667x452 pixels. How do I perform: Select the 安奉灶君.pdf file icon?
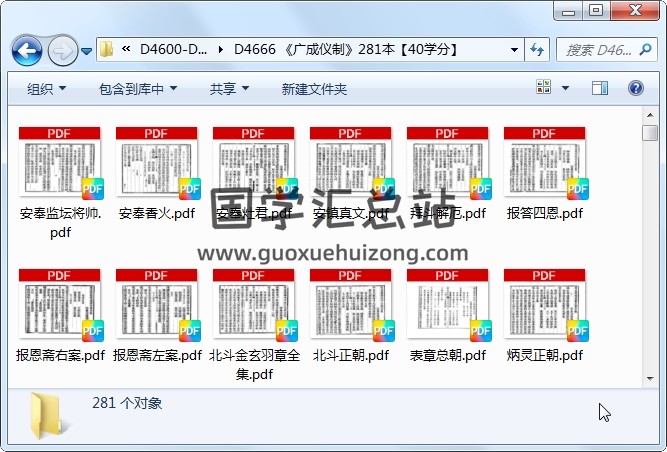(254, 163)
